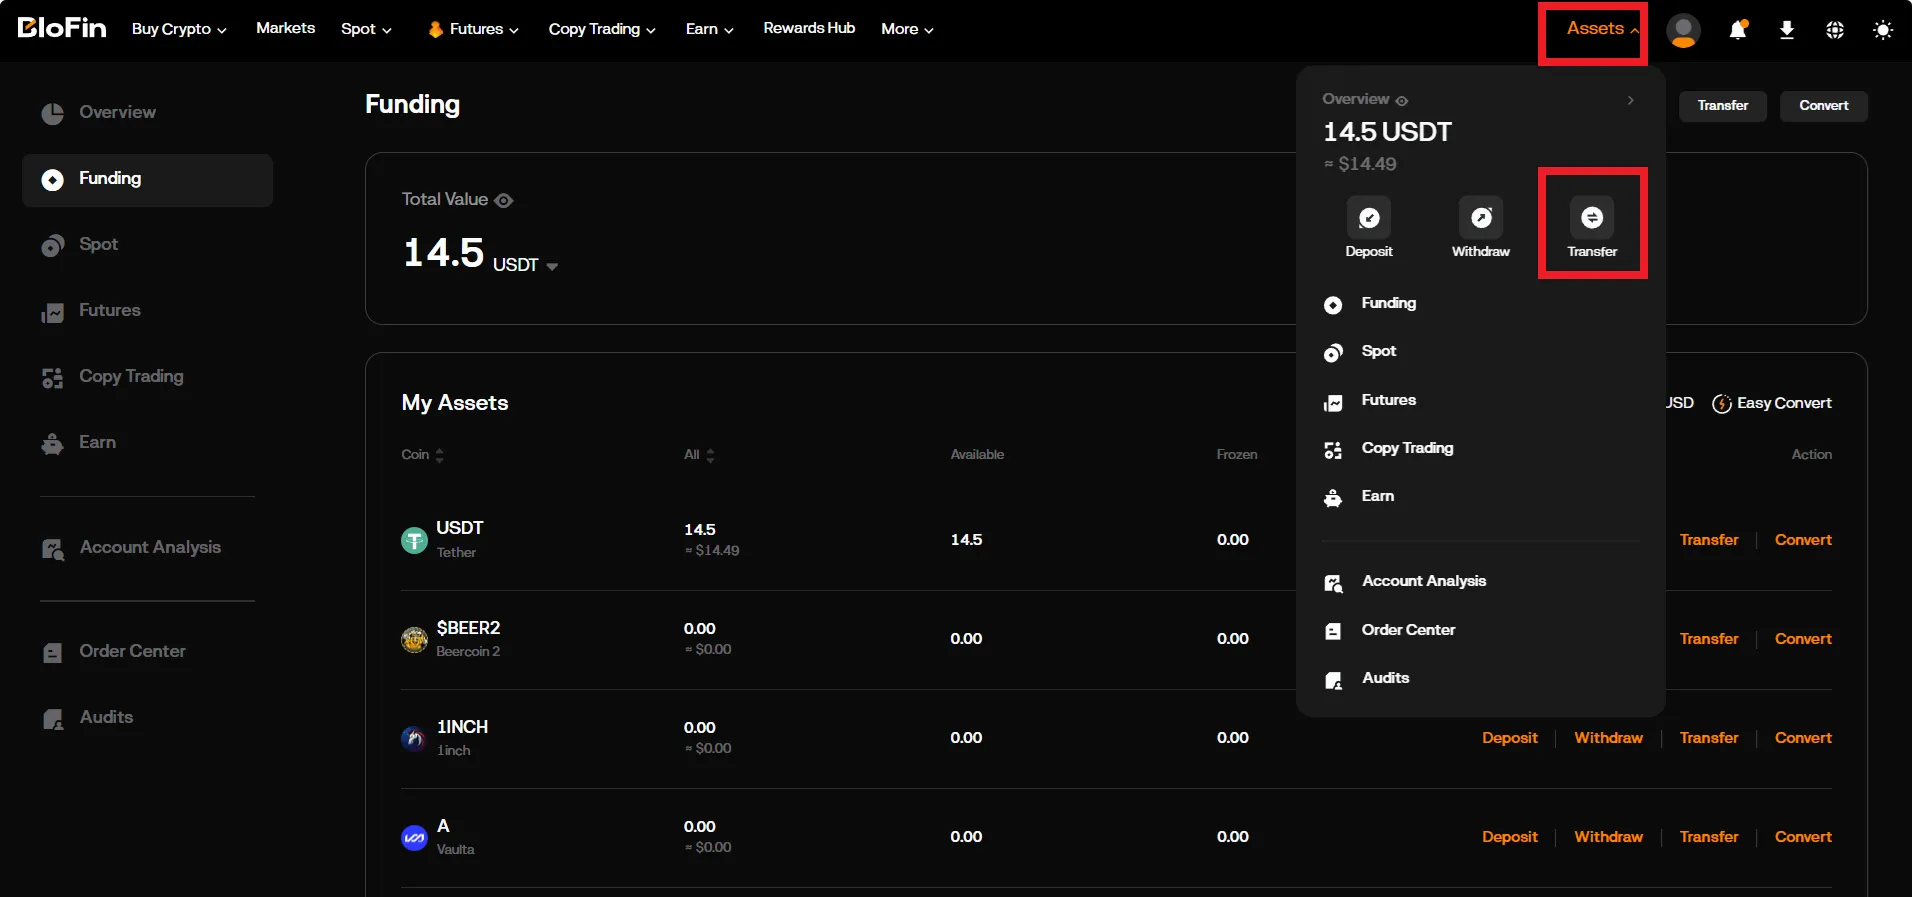This screenshot has height=897, width=1912.
Task: Click the sidebar Futures icon
Action: [x=53, y=312]
